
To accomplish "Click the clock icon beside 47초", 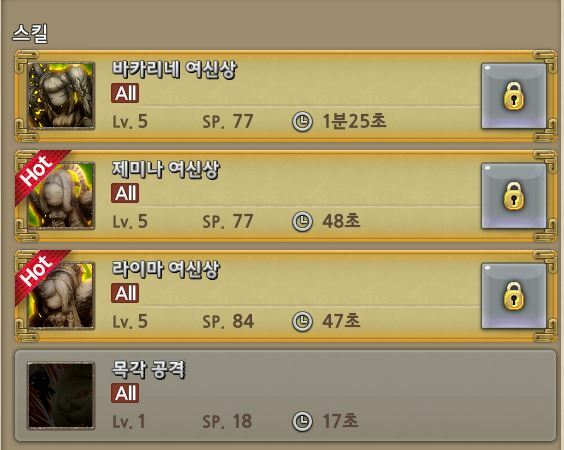I will point(302,321).
